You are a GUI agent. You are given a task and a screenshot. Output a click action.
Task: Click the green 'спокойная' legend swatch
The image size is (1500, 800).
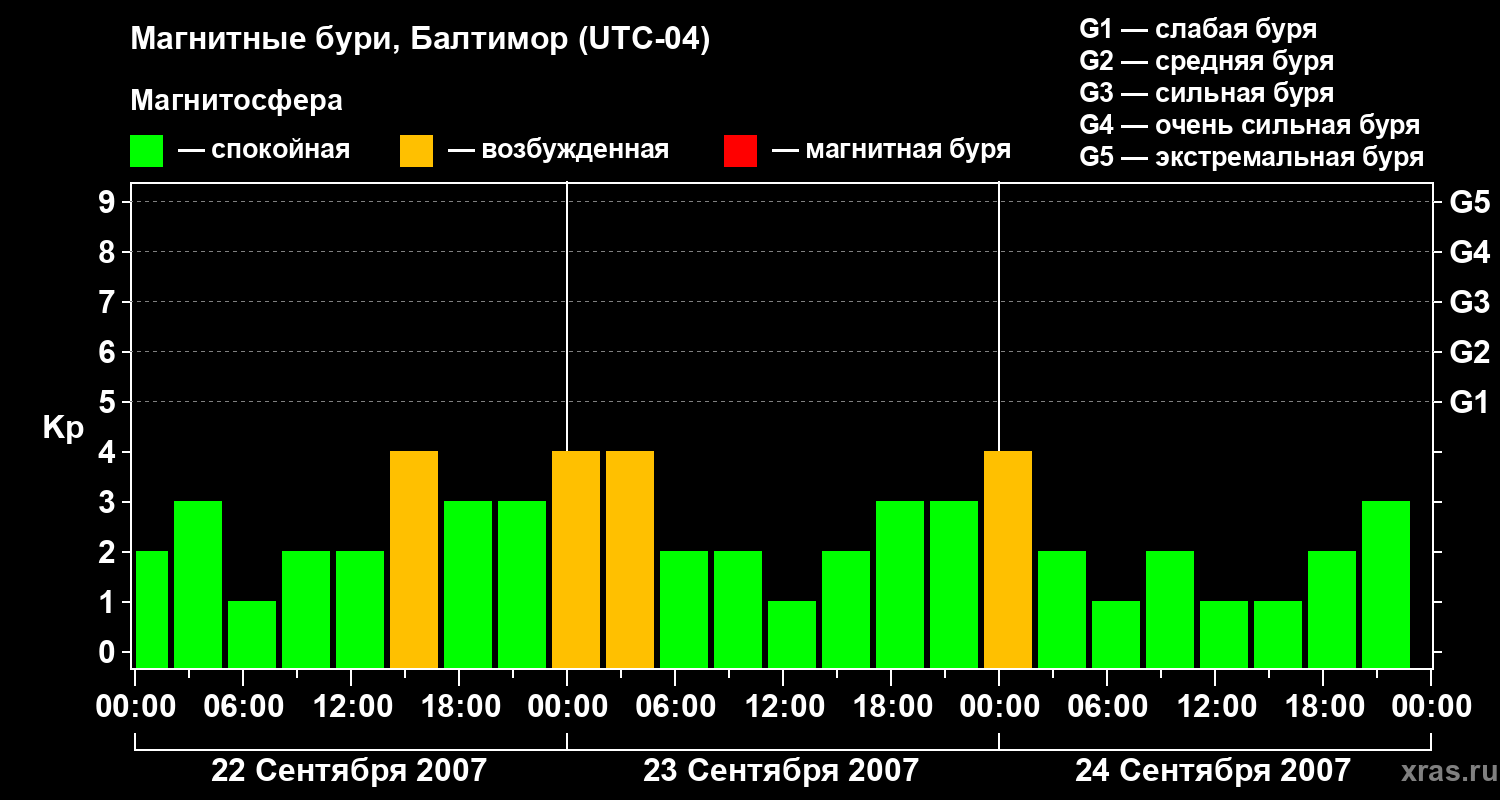pyautogui.click(x=147, y=151)
